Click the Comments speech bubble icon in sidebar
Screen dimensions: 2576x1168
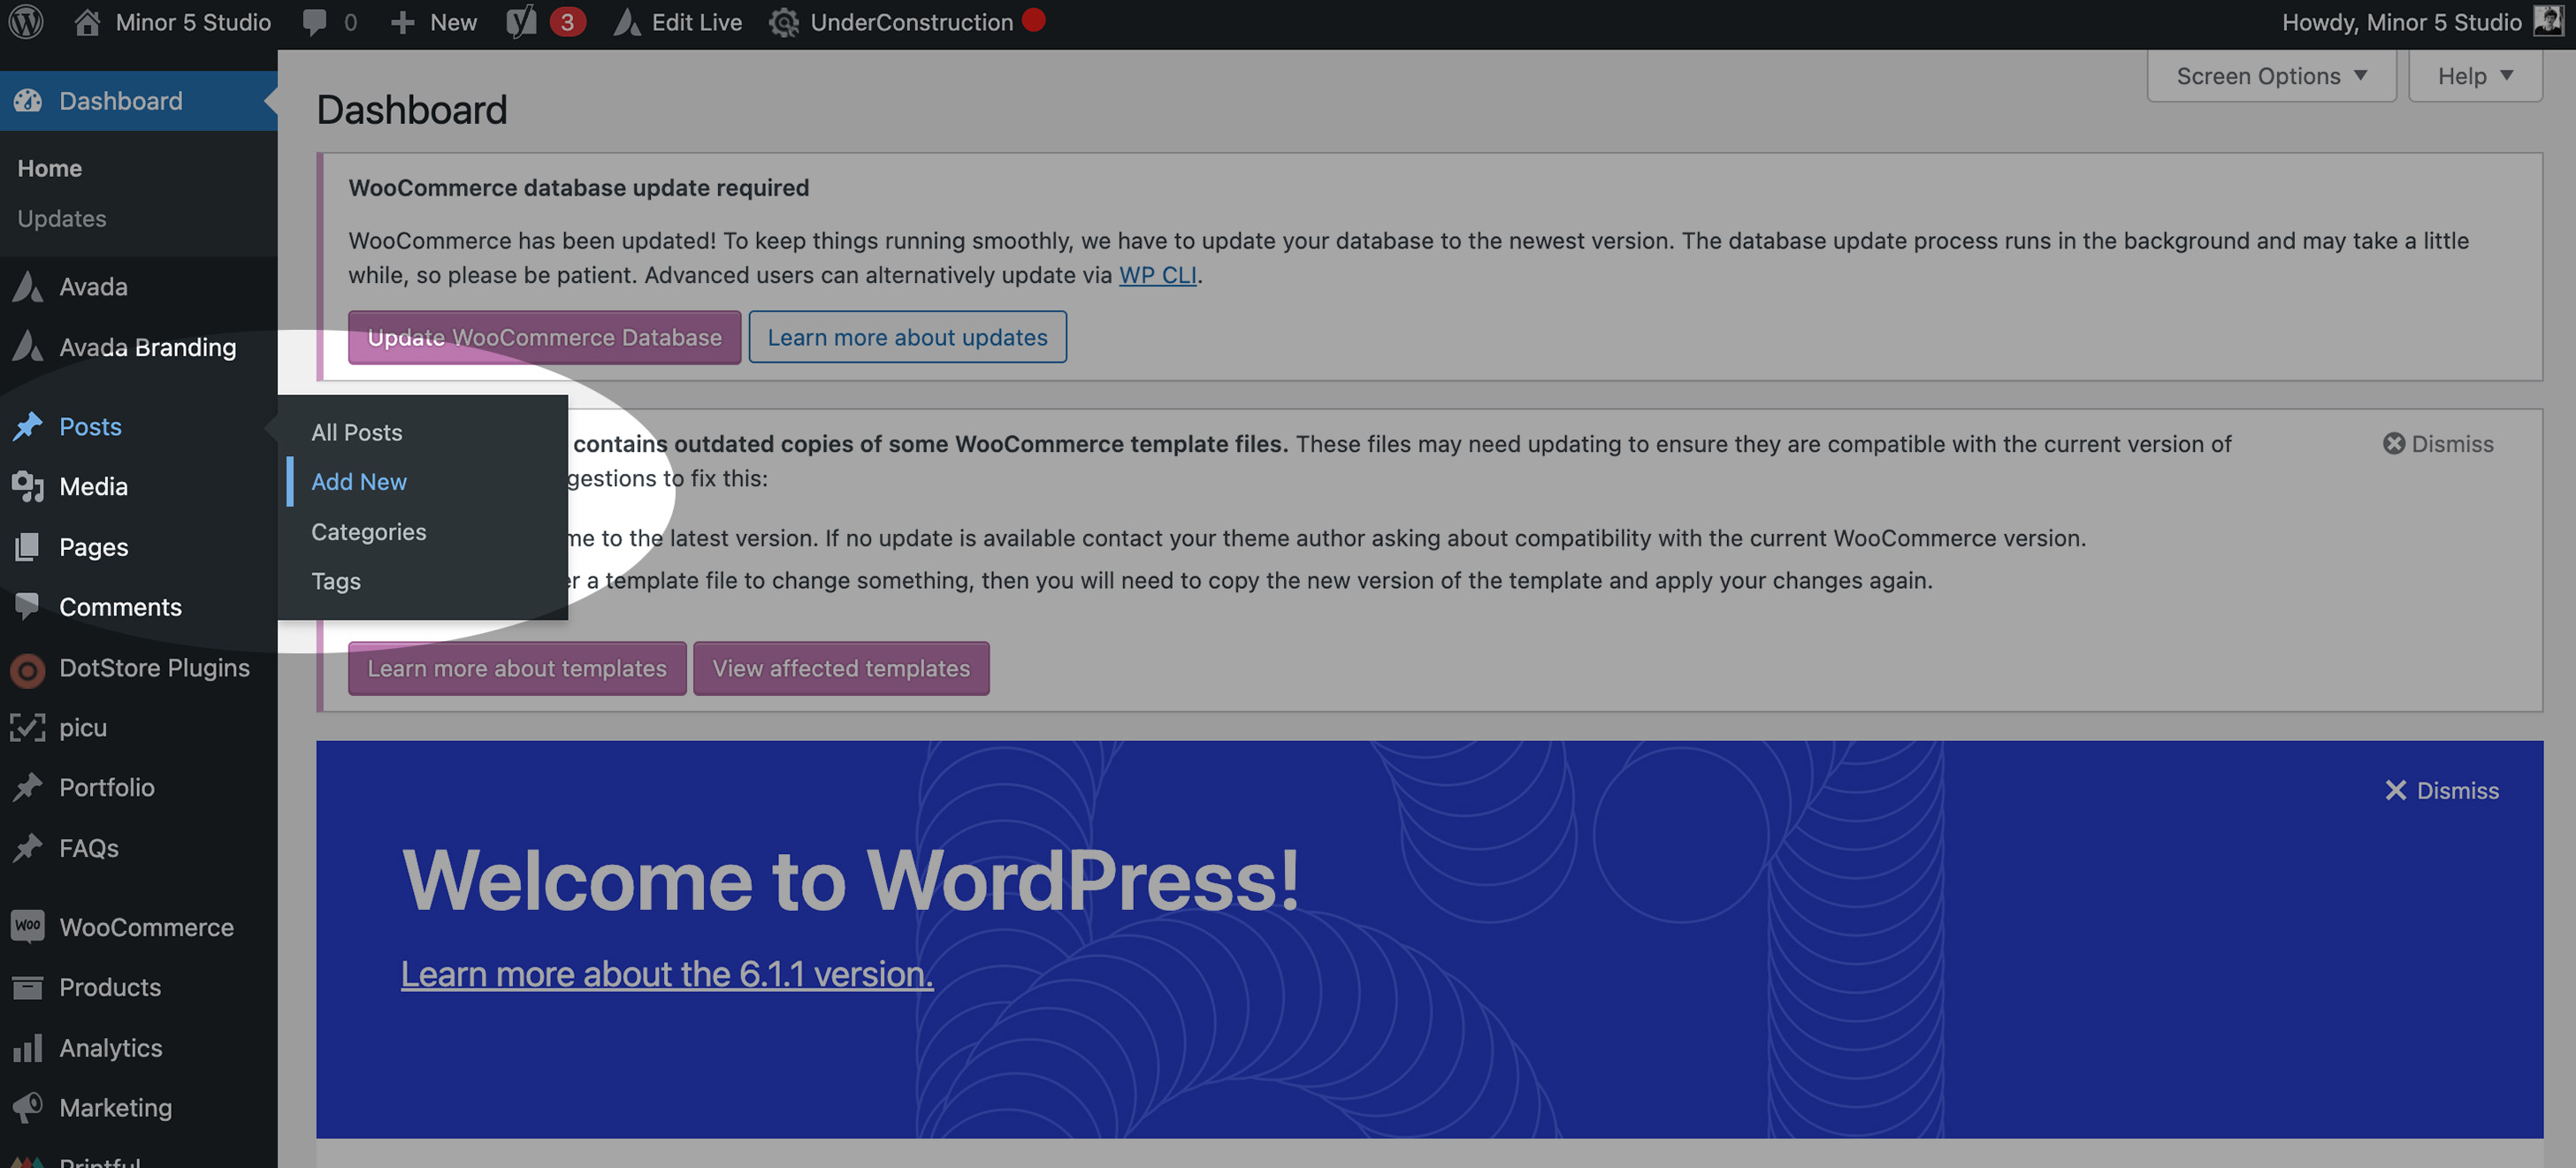point(28,606)
